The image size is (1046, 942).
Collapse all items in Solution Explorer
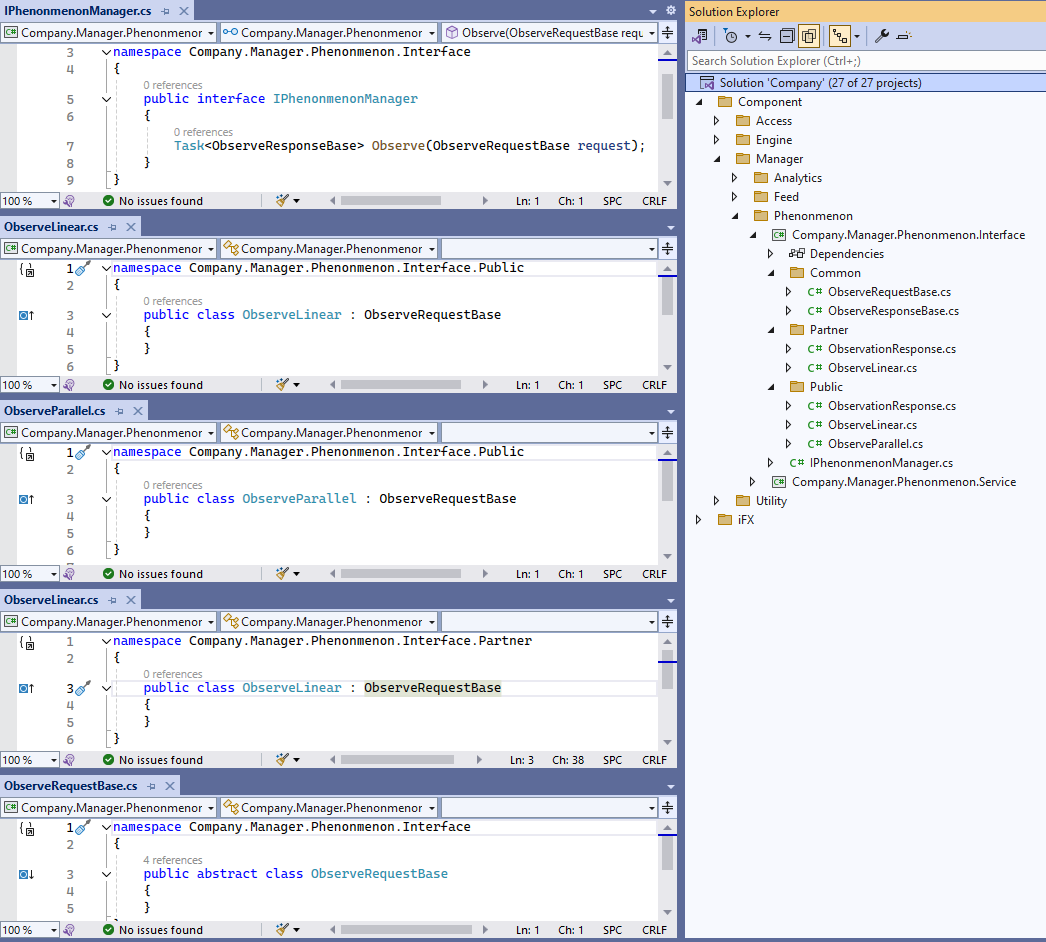tap(787, 36)
